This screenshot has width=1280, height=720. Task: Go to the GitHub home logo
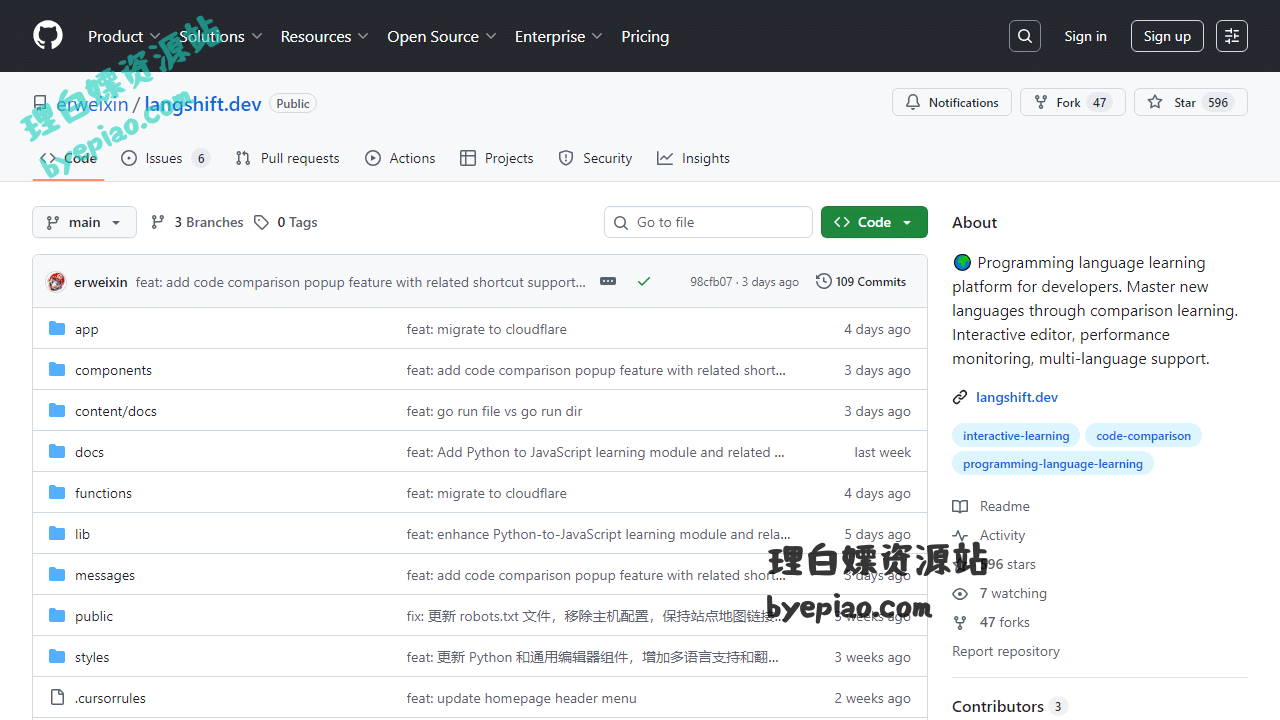[48, 36]
